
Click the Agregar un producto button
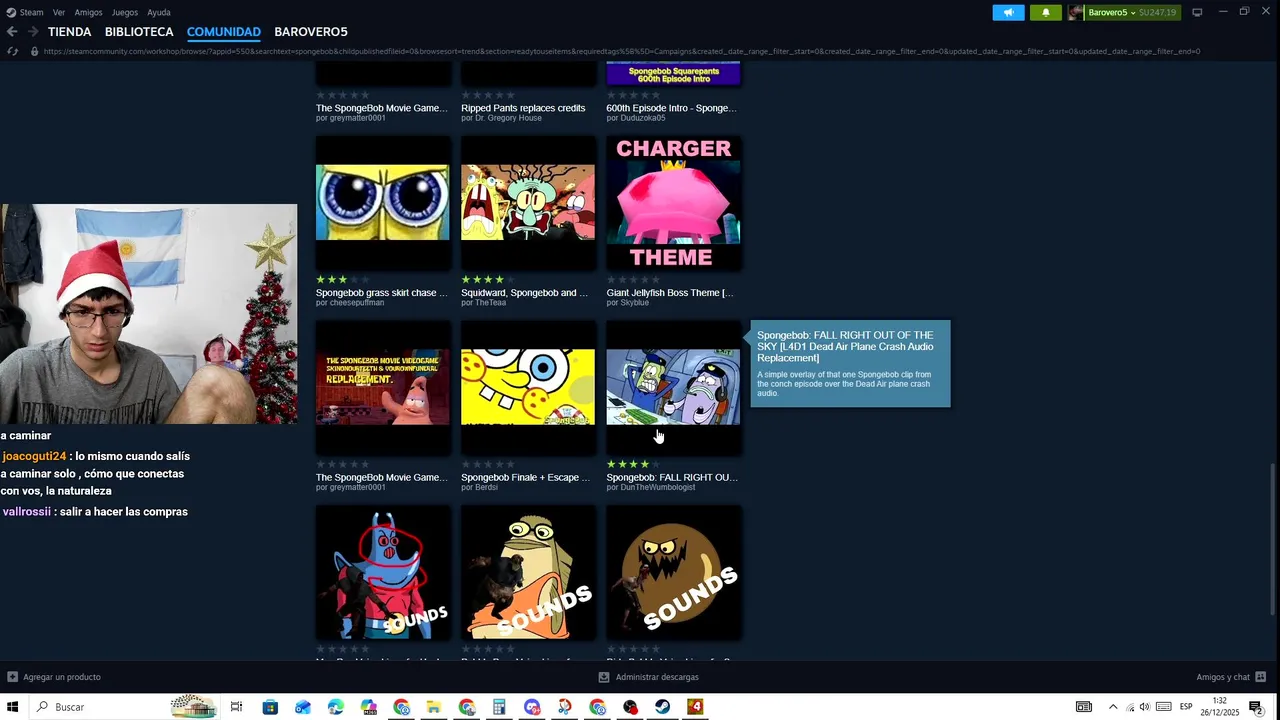coord(54,677)
